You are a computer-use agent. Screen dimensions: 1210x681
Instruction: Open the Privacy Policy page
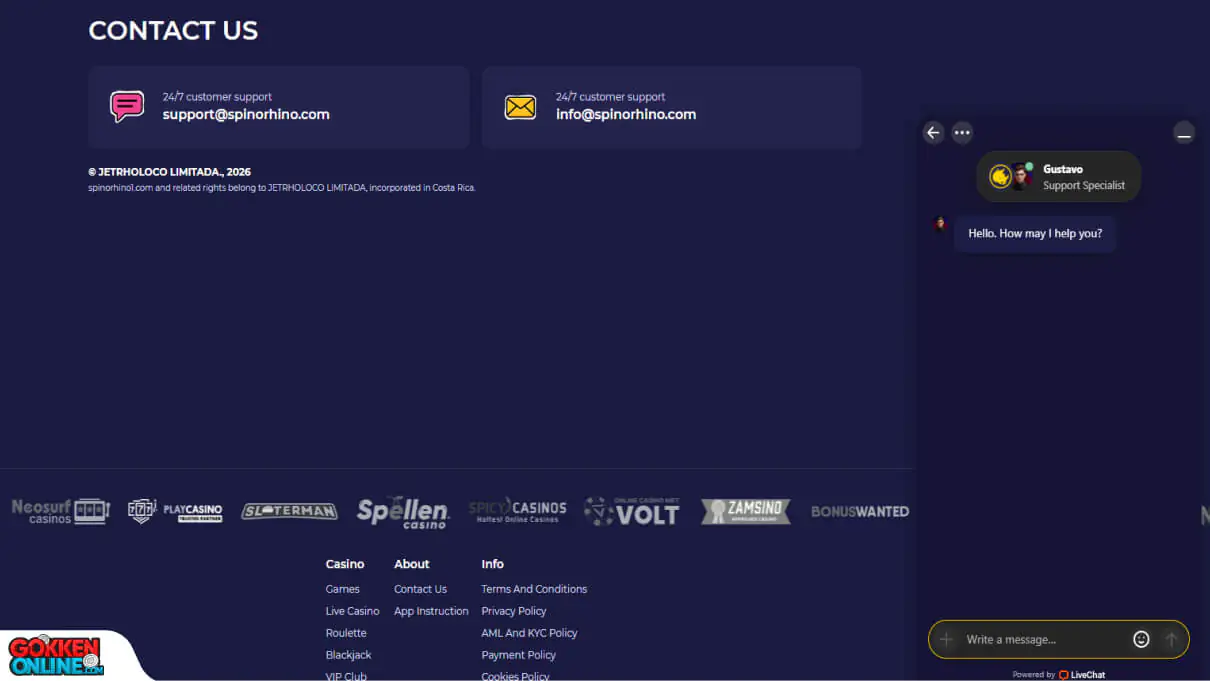[x=513, y=611]
